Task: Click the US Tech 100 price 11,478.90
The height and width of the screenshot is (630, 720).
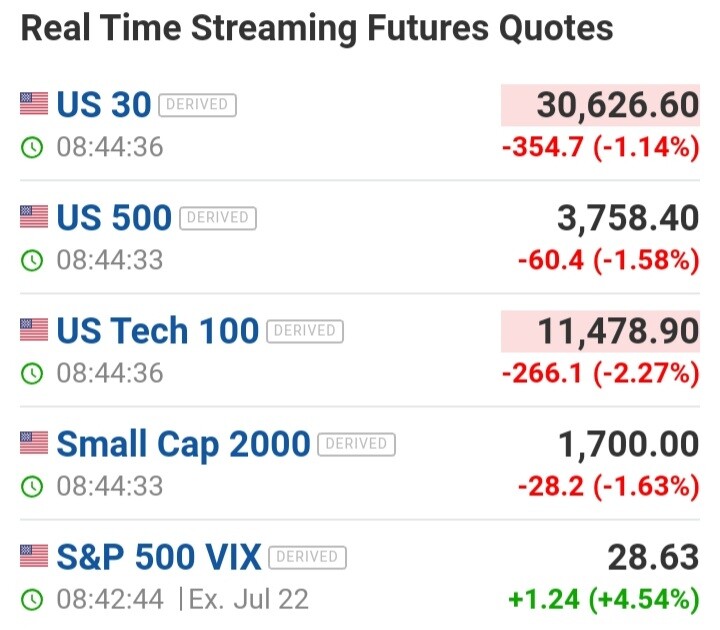Action: [x=619, y=331]
